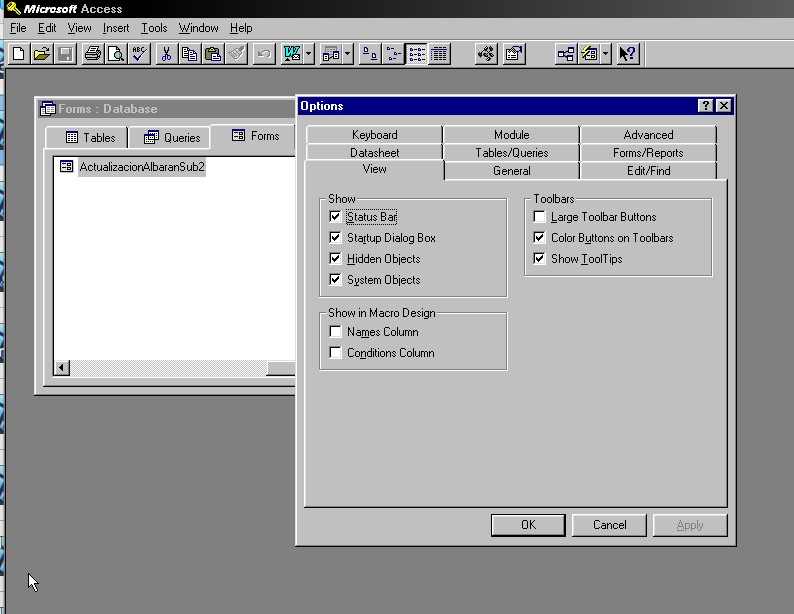Uncheck Startup Dialog Box
Screen dimensions: 794x614
tap(335, 237)
